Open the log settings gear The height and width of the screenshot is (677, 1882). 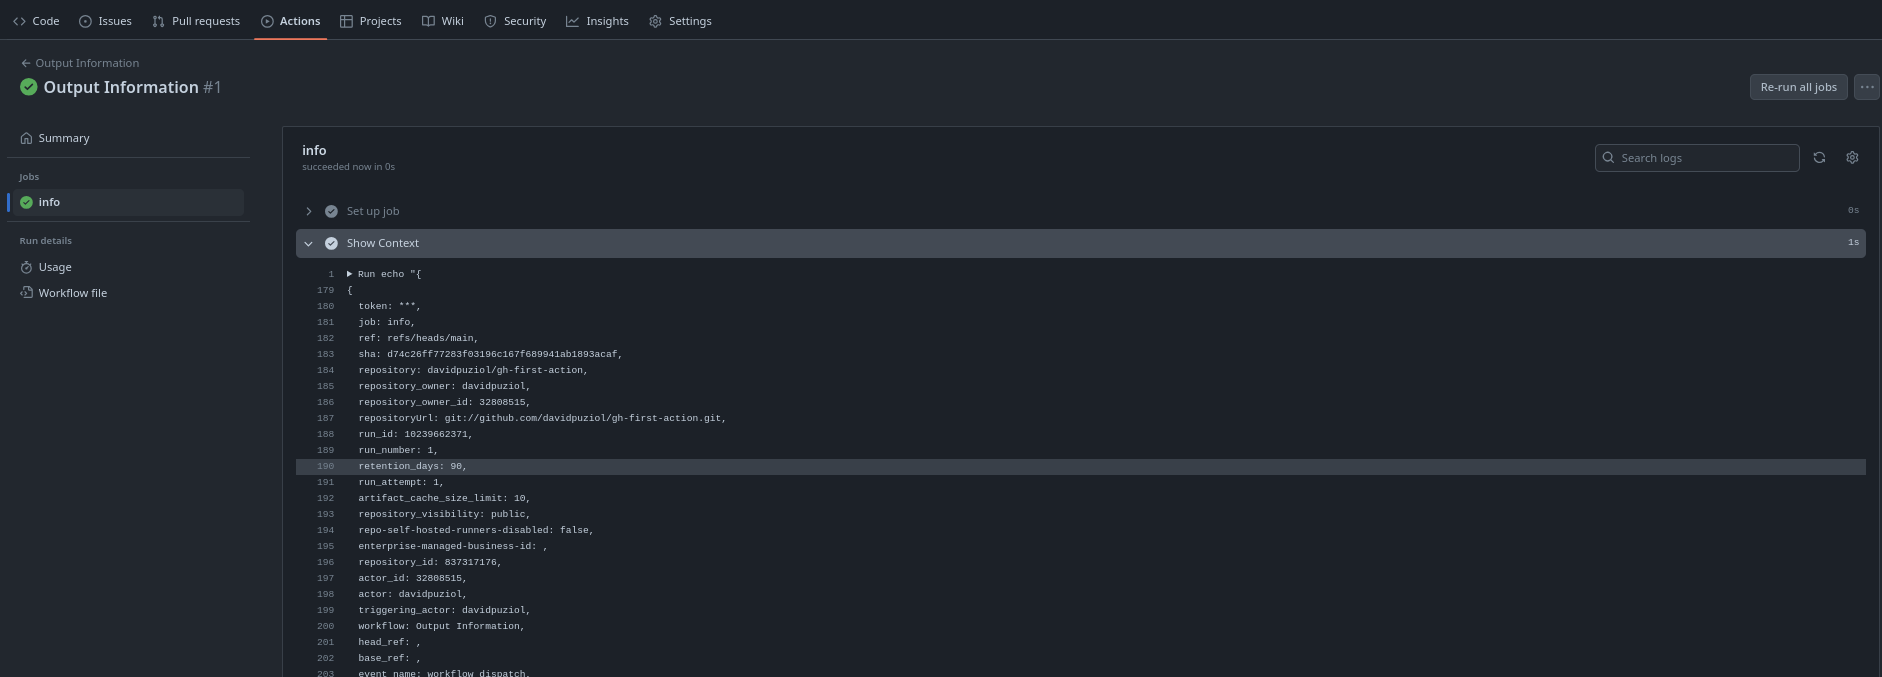coord(1851,157)
